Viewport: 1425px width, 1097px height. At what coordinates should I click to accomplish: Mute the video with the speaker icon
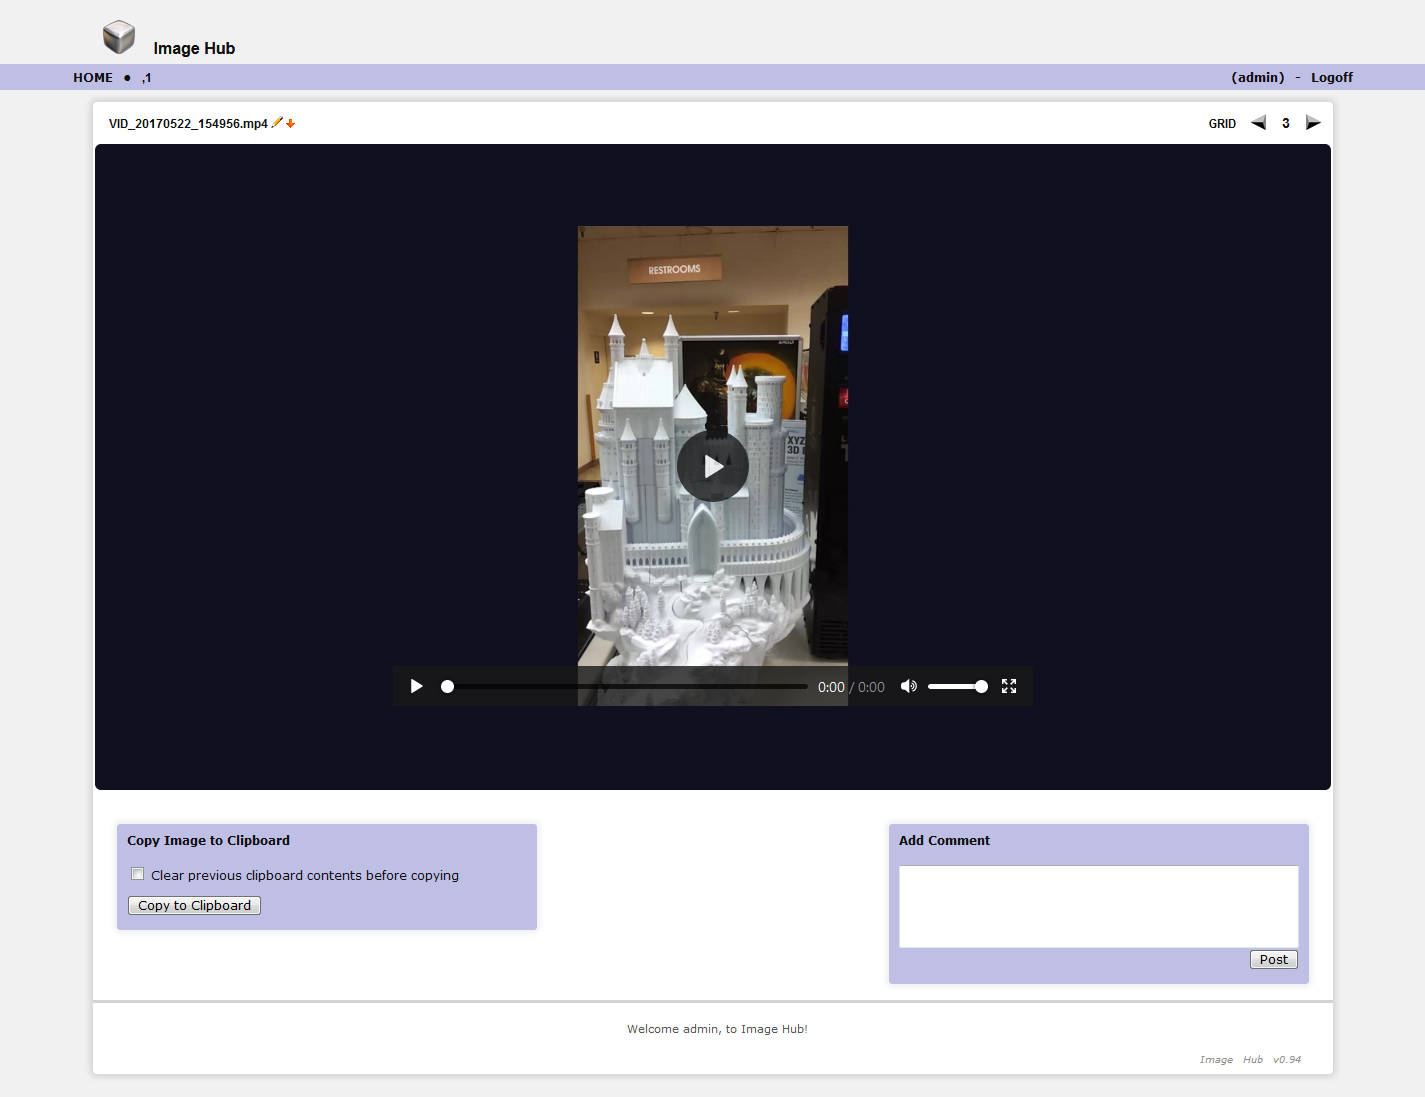coord(908,686)
